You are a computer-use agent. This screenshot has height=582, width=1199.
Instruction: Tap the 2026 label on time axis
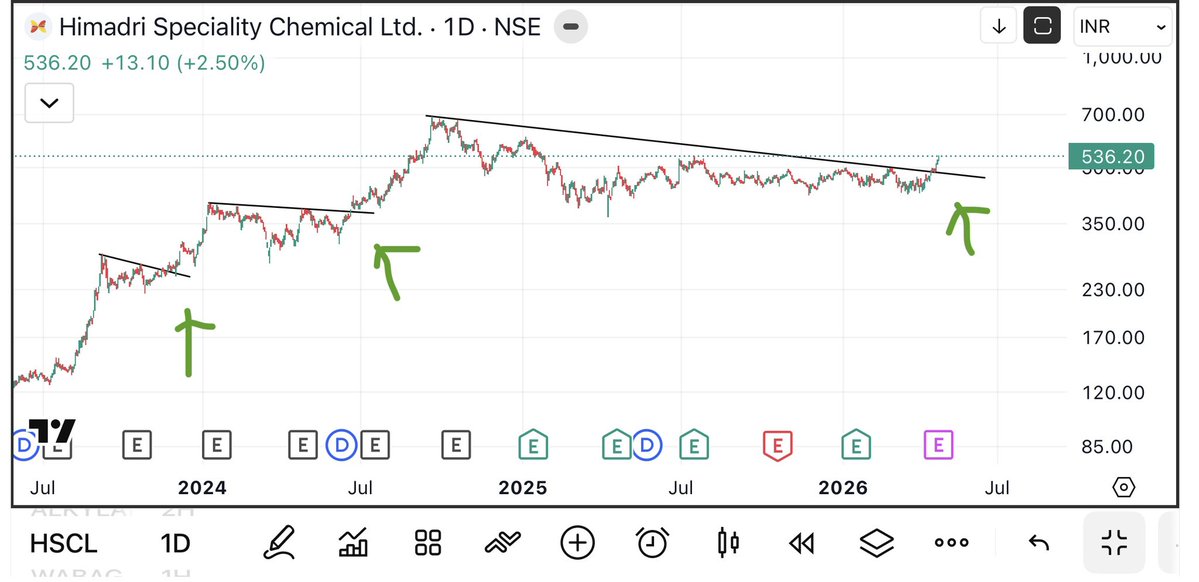coord(843,487)
